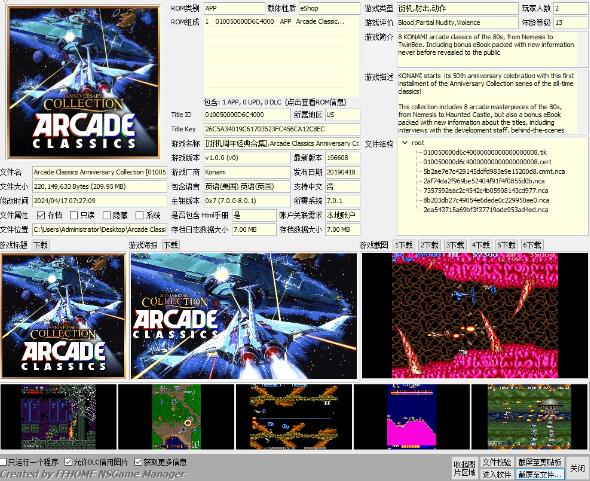The height and width of the screenshot is (481, 590).
Task: Open the orange rocky shooter screenshot thumbnail
Action: point(294,417)
